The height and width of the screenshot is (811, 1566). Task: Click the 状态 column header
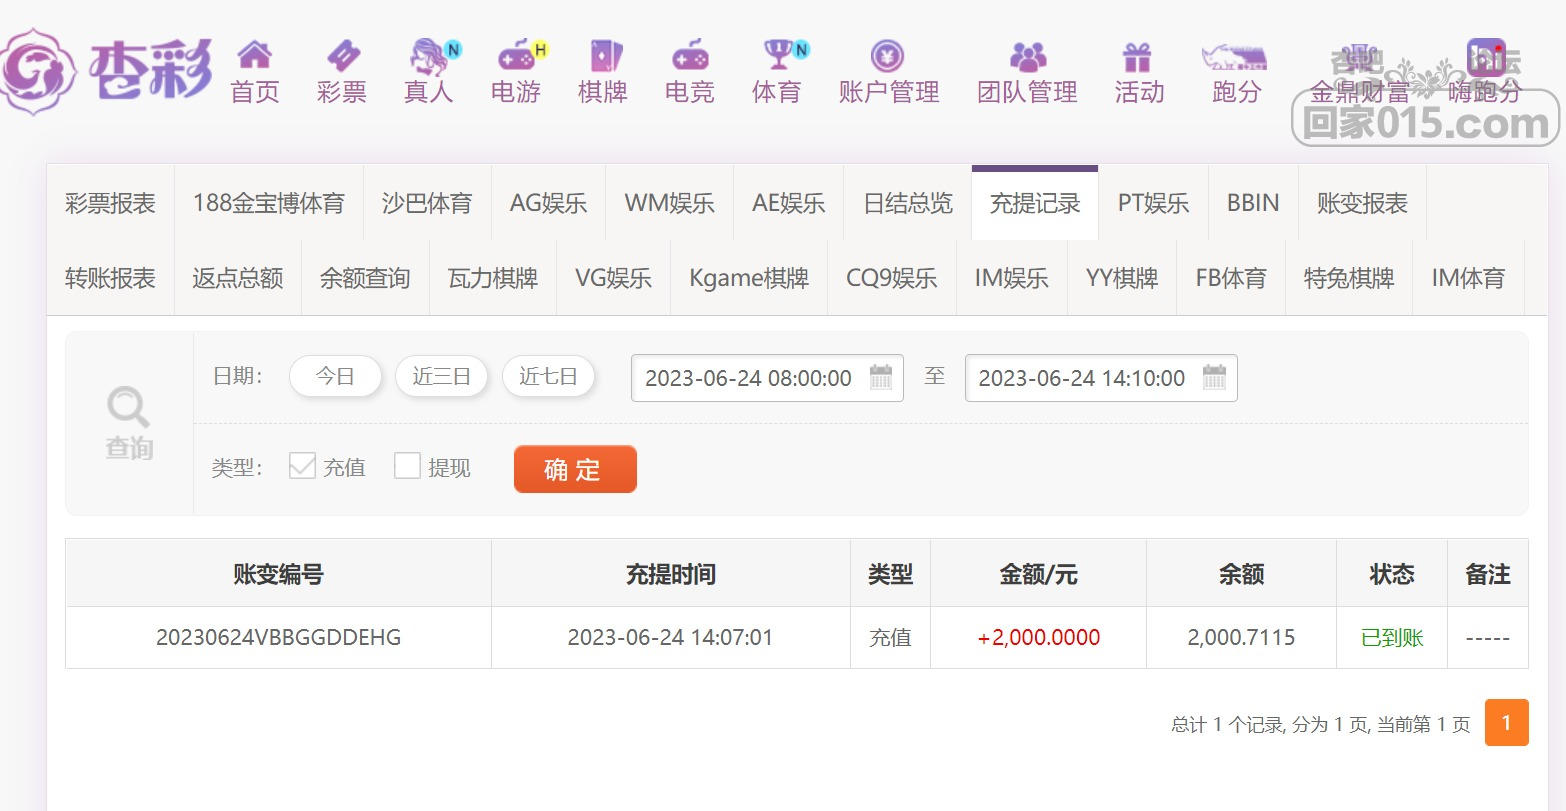[x=1392, y=574]
